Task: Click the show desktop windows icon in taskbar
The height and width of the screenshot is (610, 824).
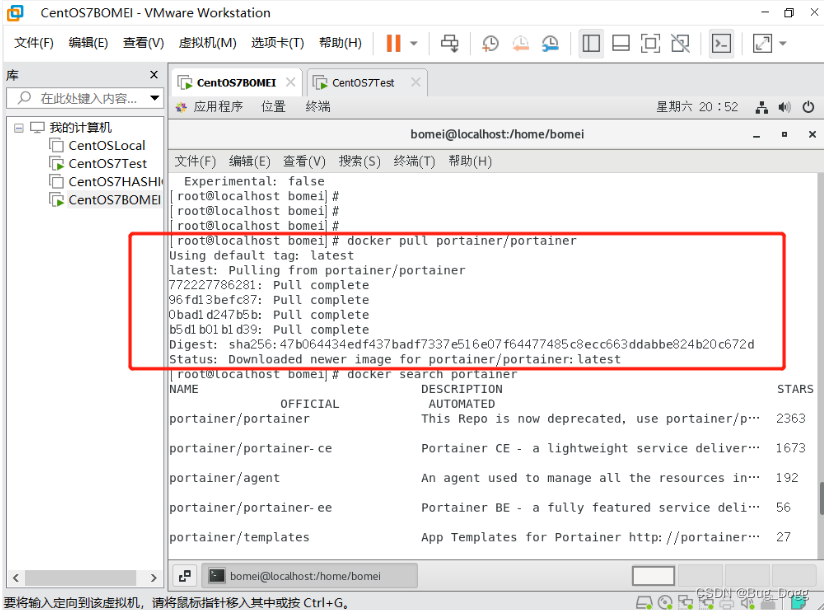Action: point(184,576)
